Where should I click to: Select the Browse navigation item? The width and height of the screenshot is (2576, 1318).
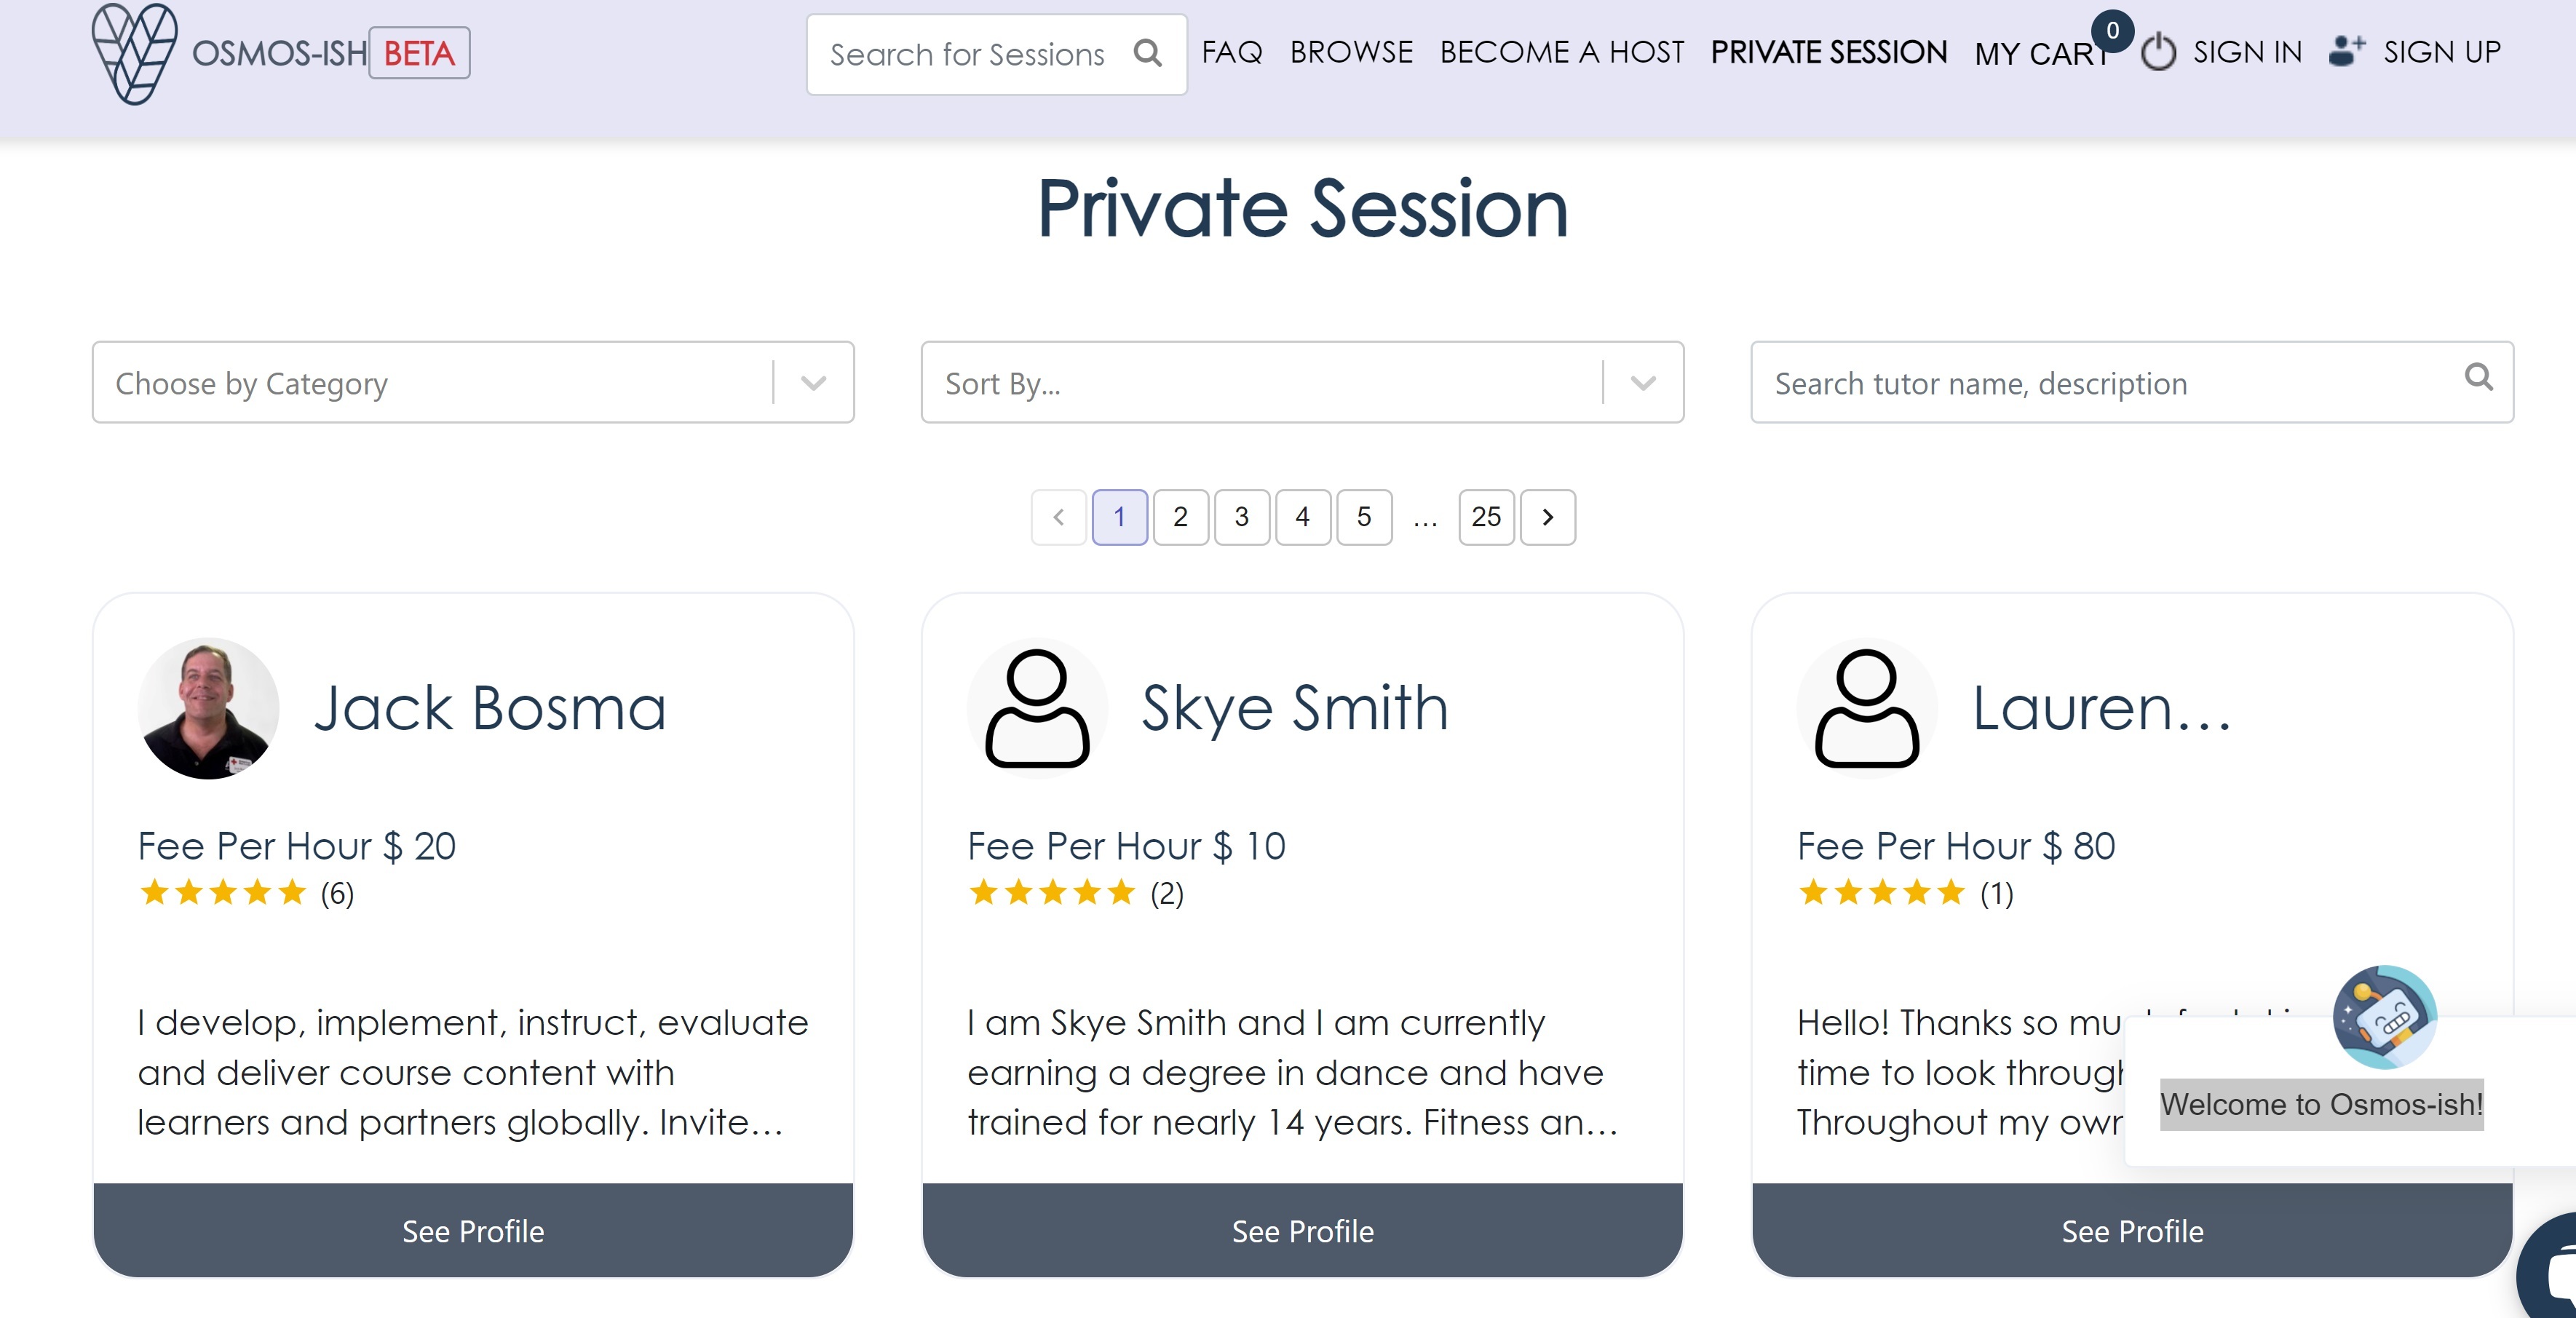point(1351,52)
